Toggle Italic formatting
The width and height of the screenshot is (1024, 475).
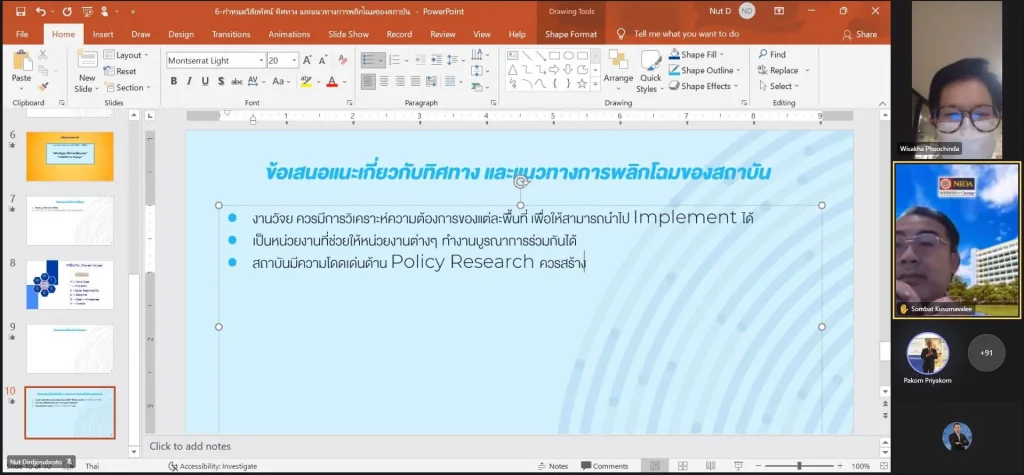tap(189, 81)
